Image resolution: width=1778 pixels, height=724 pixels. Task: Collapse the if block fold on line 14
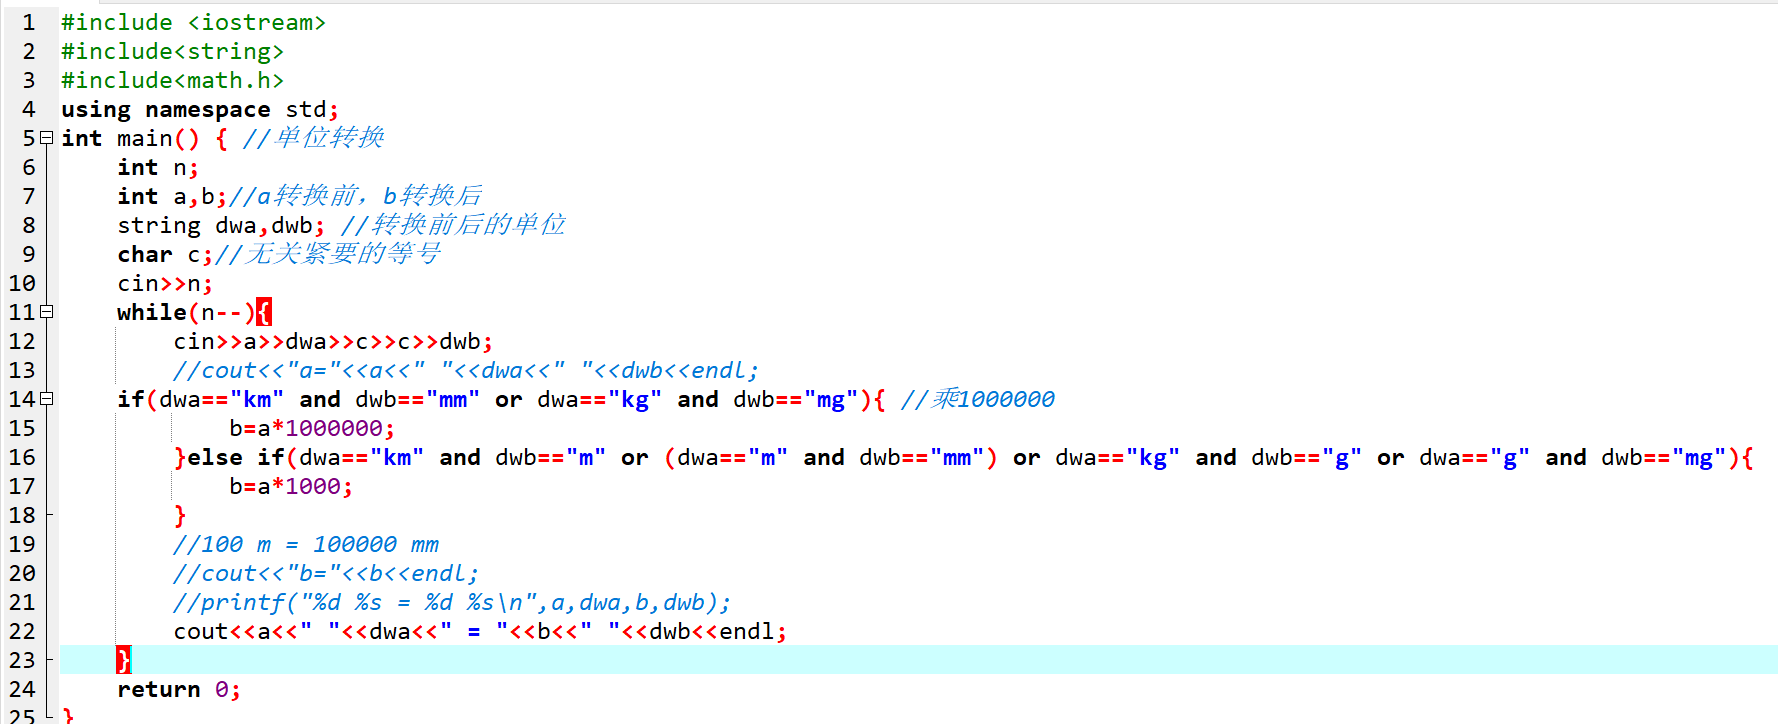46,399
